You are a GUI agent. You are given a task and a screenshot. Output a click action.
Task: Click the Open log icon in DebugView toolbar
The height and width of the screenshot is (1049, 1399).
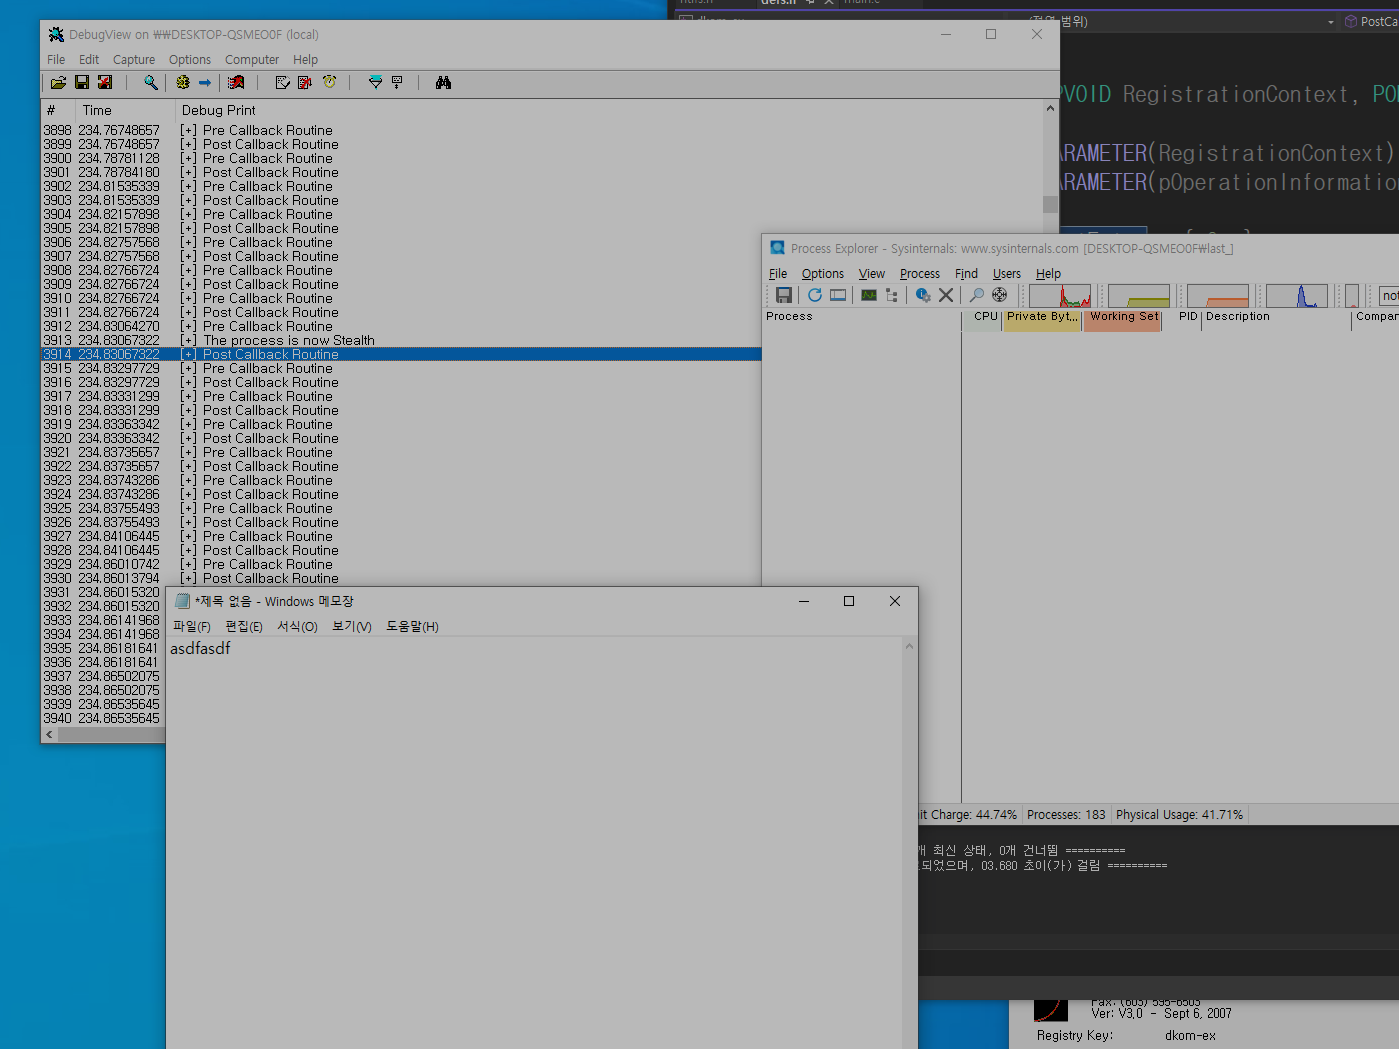click(x=59, y=83)
